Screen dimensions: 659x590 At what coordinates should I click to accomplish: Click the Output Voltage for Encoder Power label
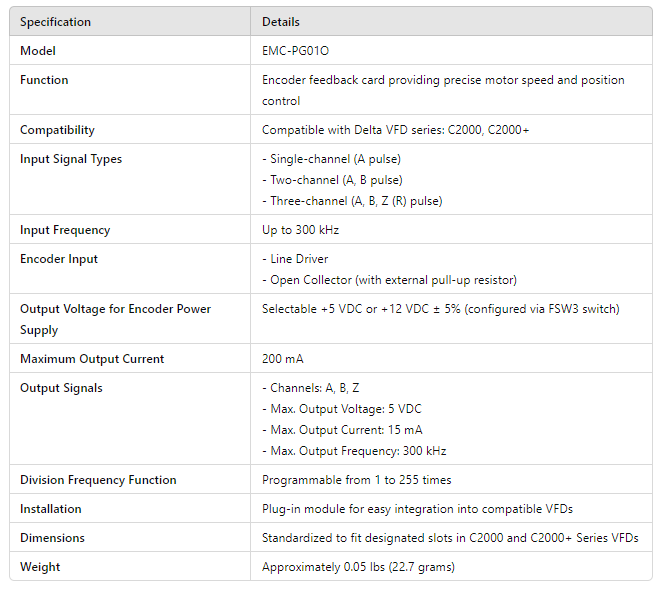point(115,309)
